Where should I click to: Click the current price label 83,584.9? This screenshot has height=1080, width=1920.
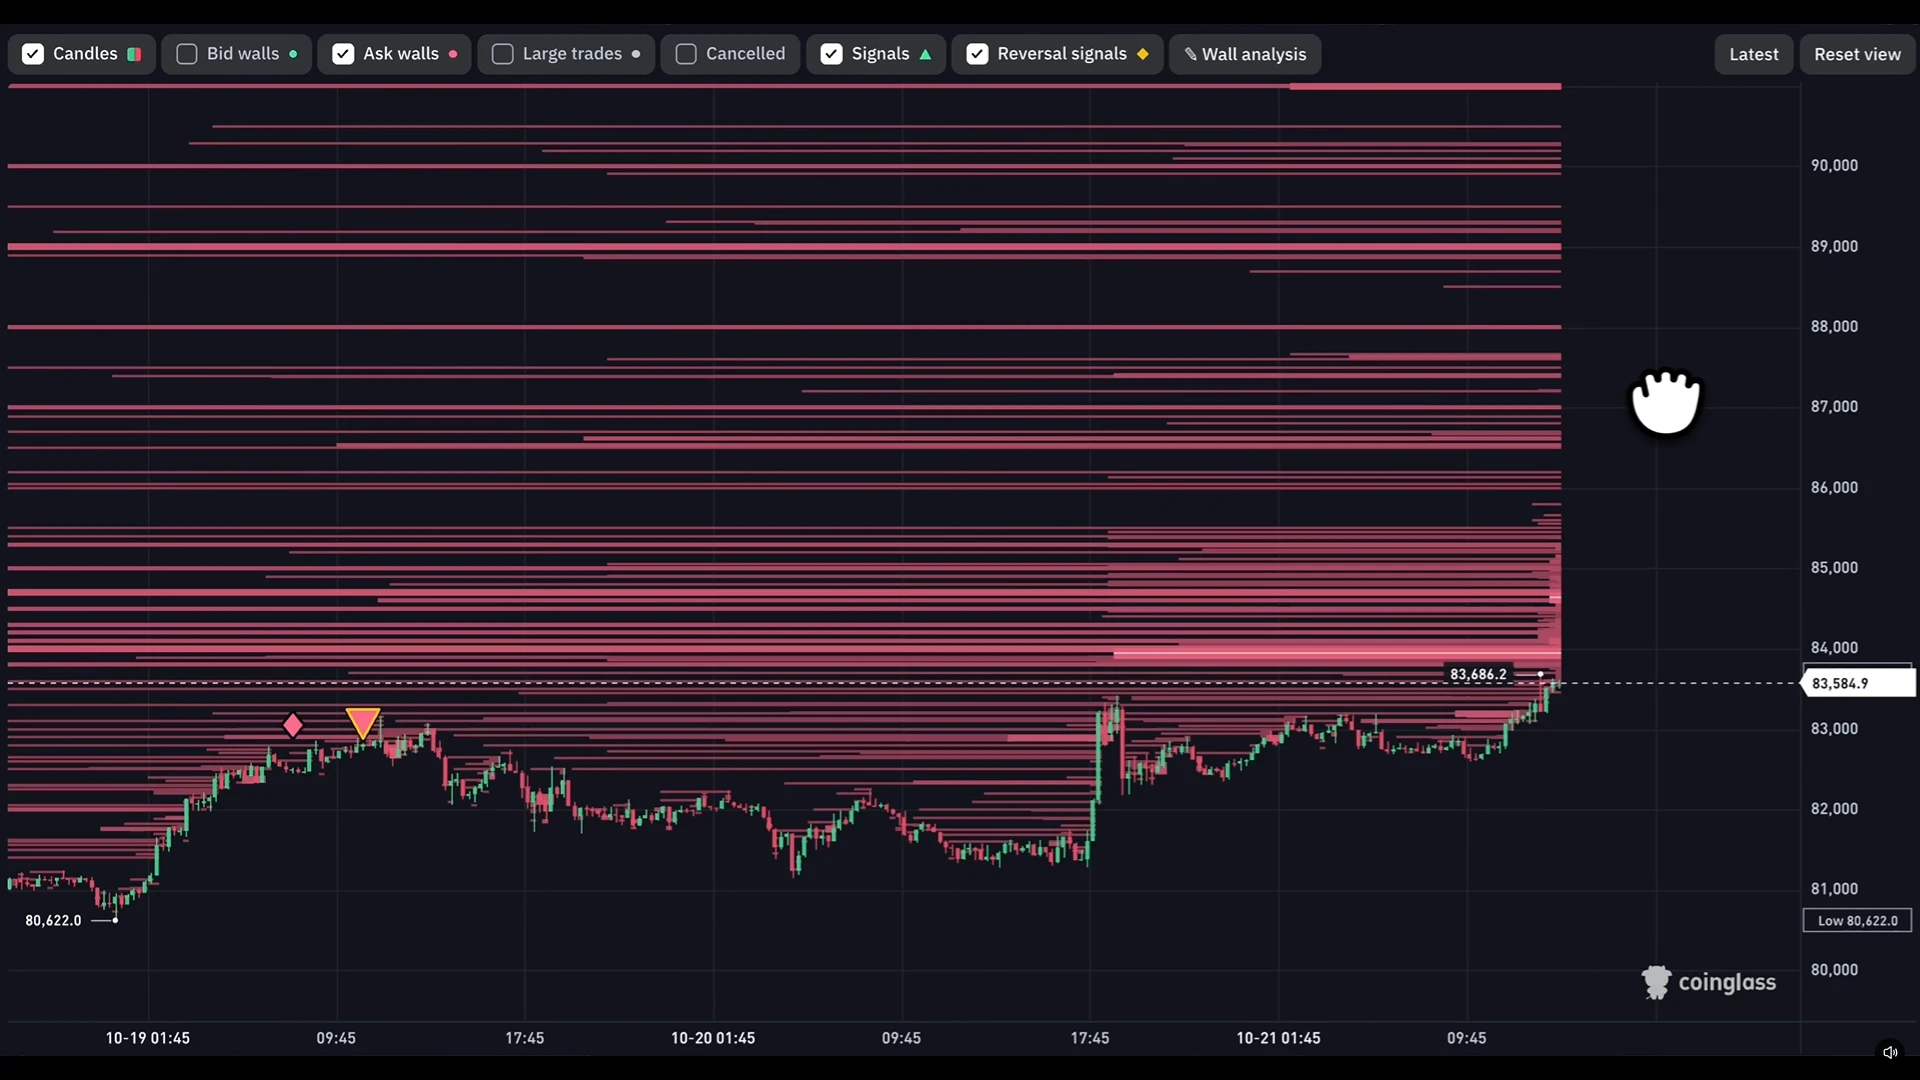1858,684
